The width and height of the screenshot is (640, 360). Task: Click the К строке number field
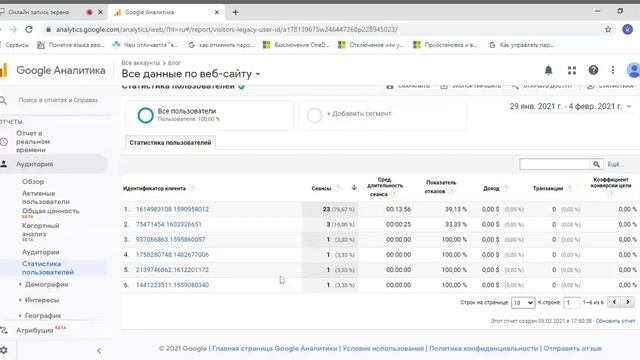pyautogui.click(x=571, y=302)
